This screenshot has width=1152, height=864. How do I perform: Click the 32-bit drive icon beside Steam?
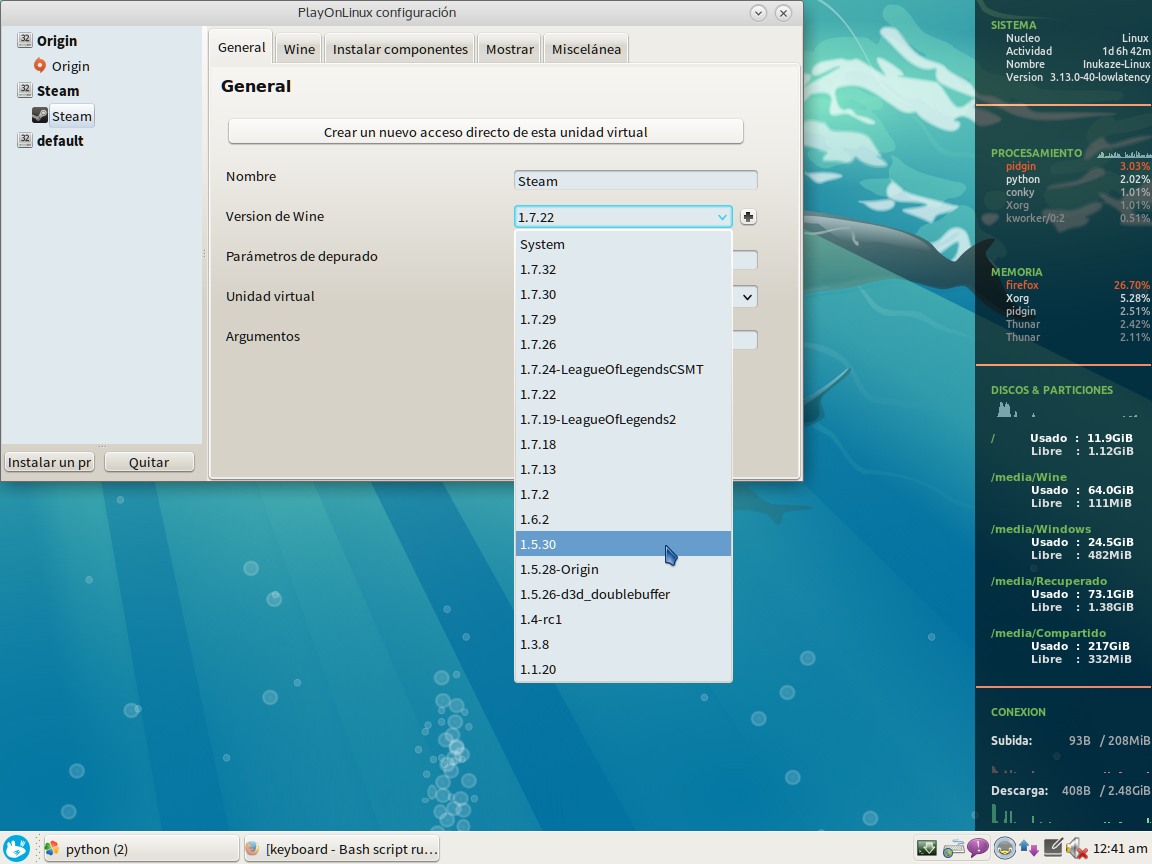25,90
